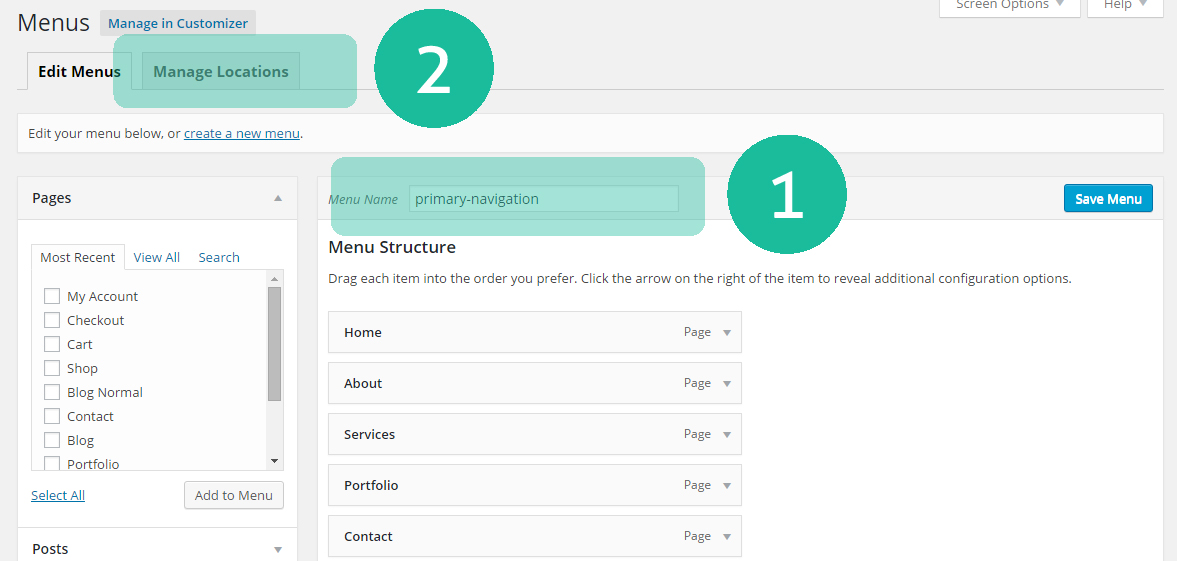Expand the Contact menu item arrow
This screenshot has width=1177, height=561.
pos(727,537)
